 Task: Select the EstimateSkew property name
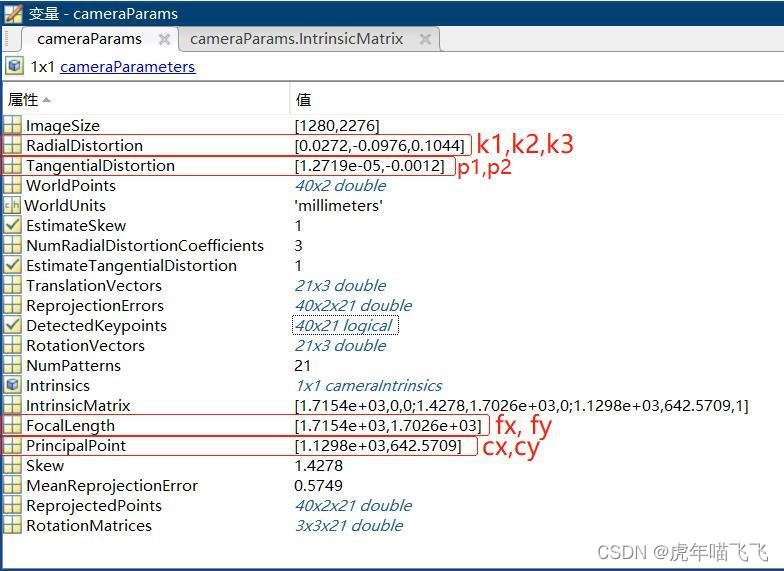click(x=76, y=226)
